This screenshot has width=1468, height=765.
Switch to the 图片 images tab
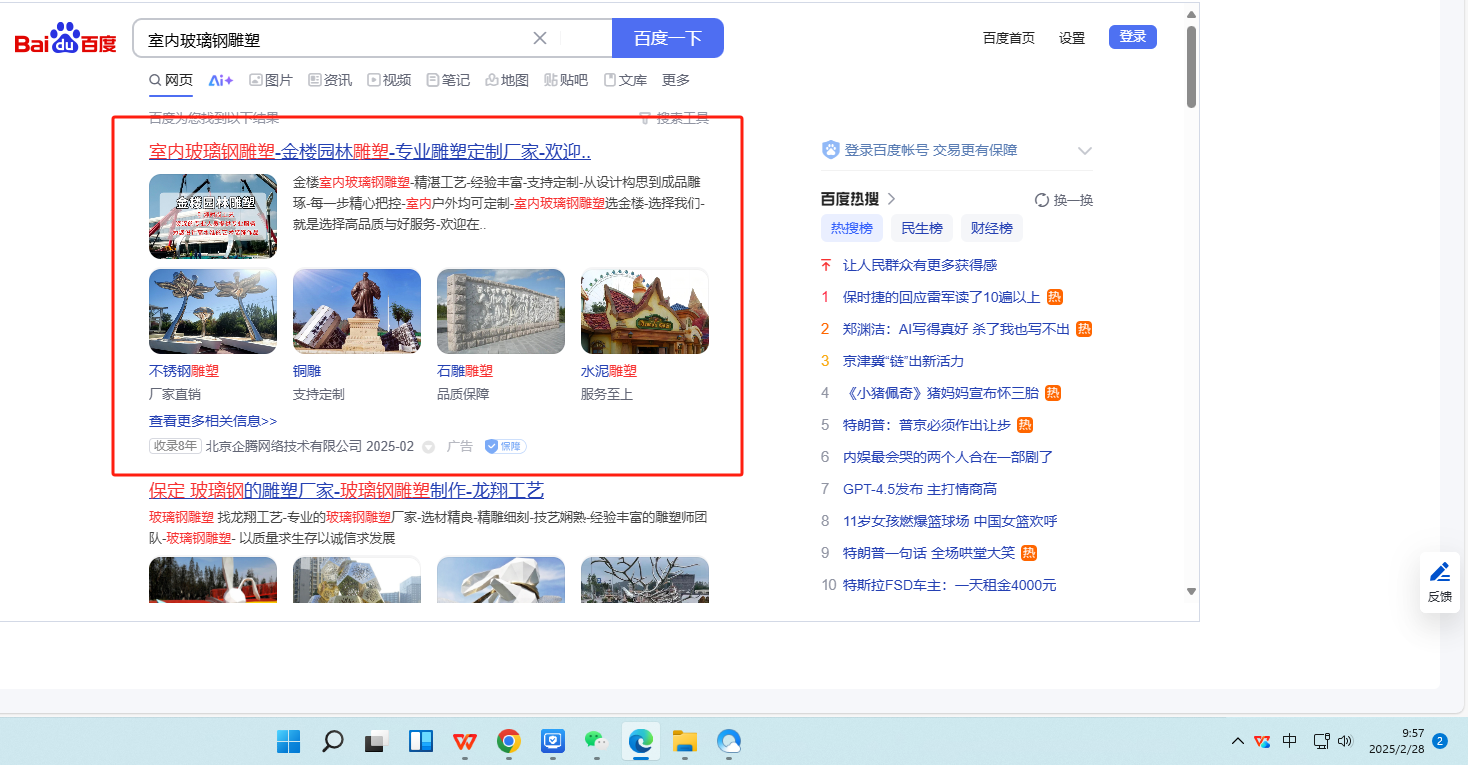pyautogui.click(x=271, y=80)
